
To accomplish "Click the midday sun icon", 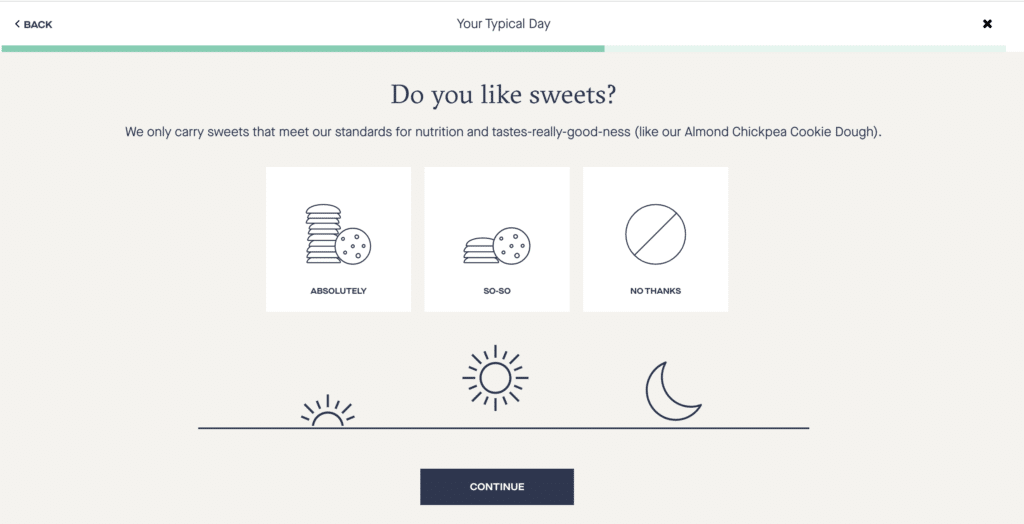I will (495, 378).
